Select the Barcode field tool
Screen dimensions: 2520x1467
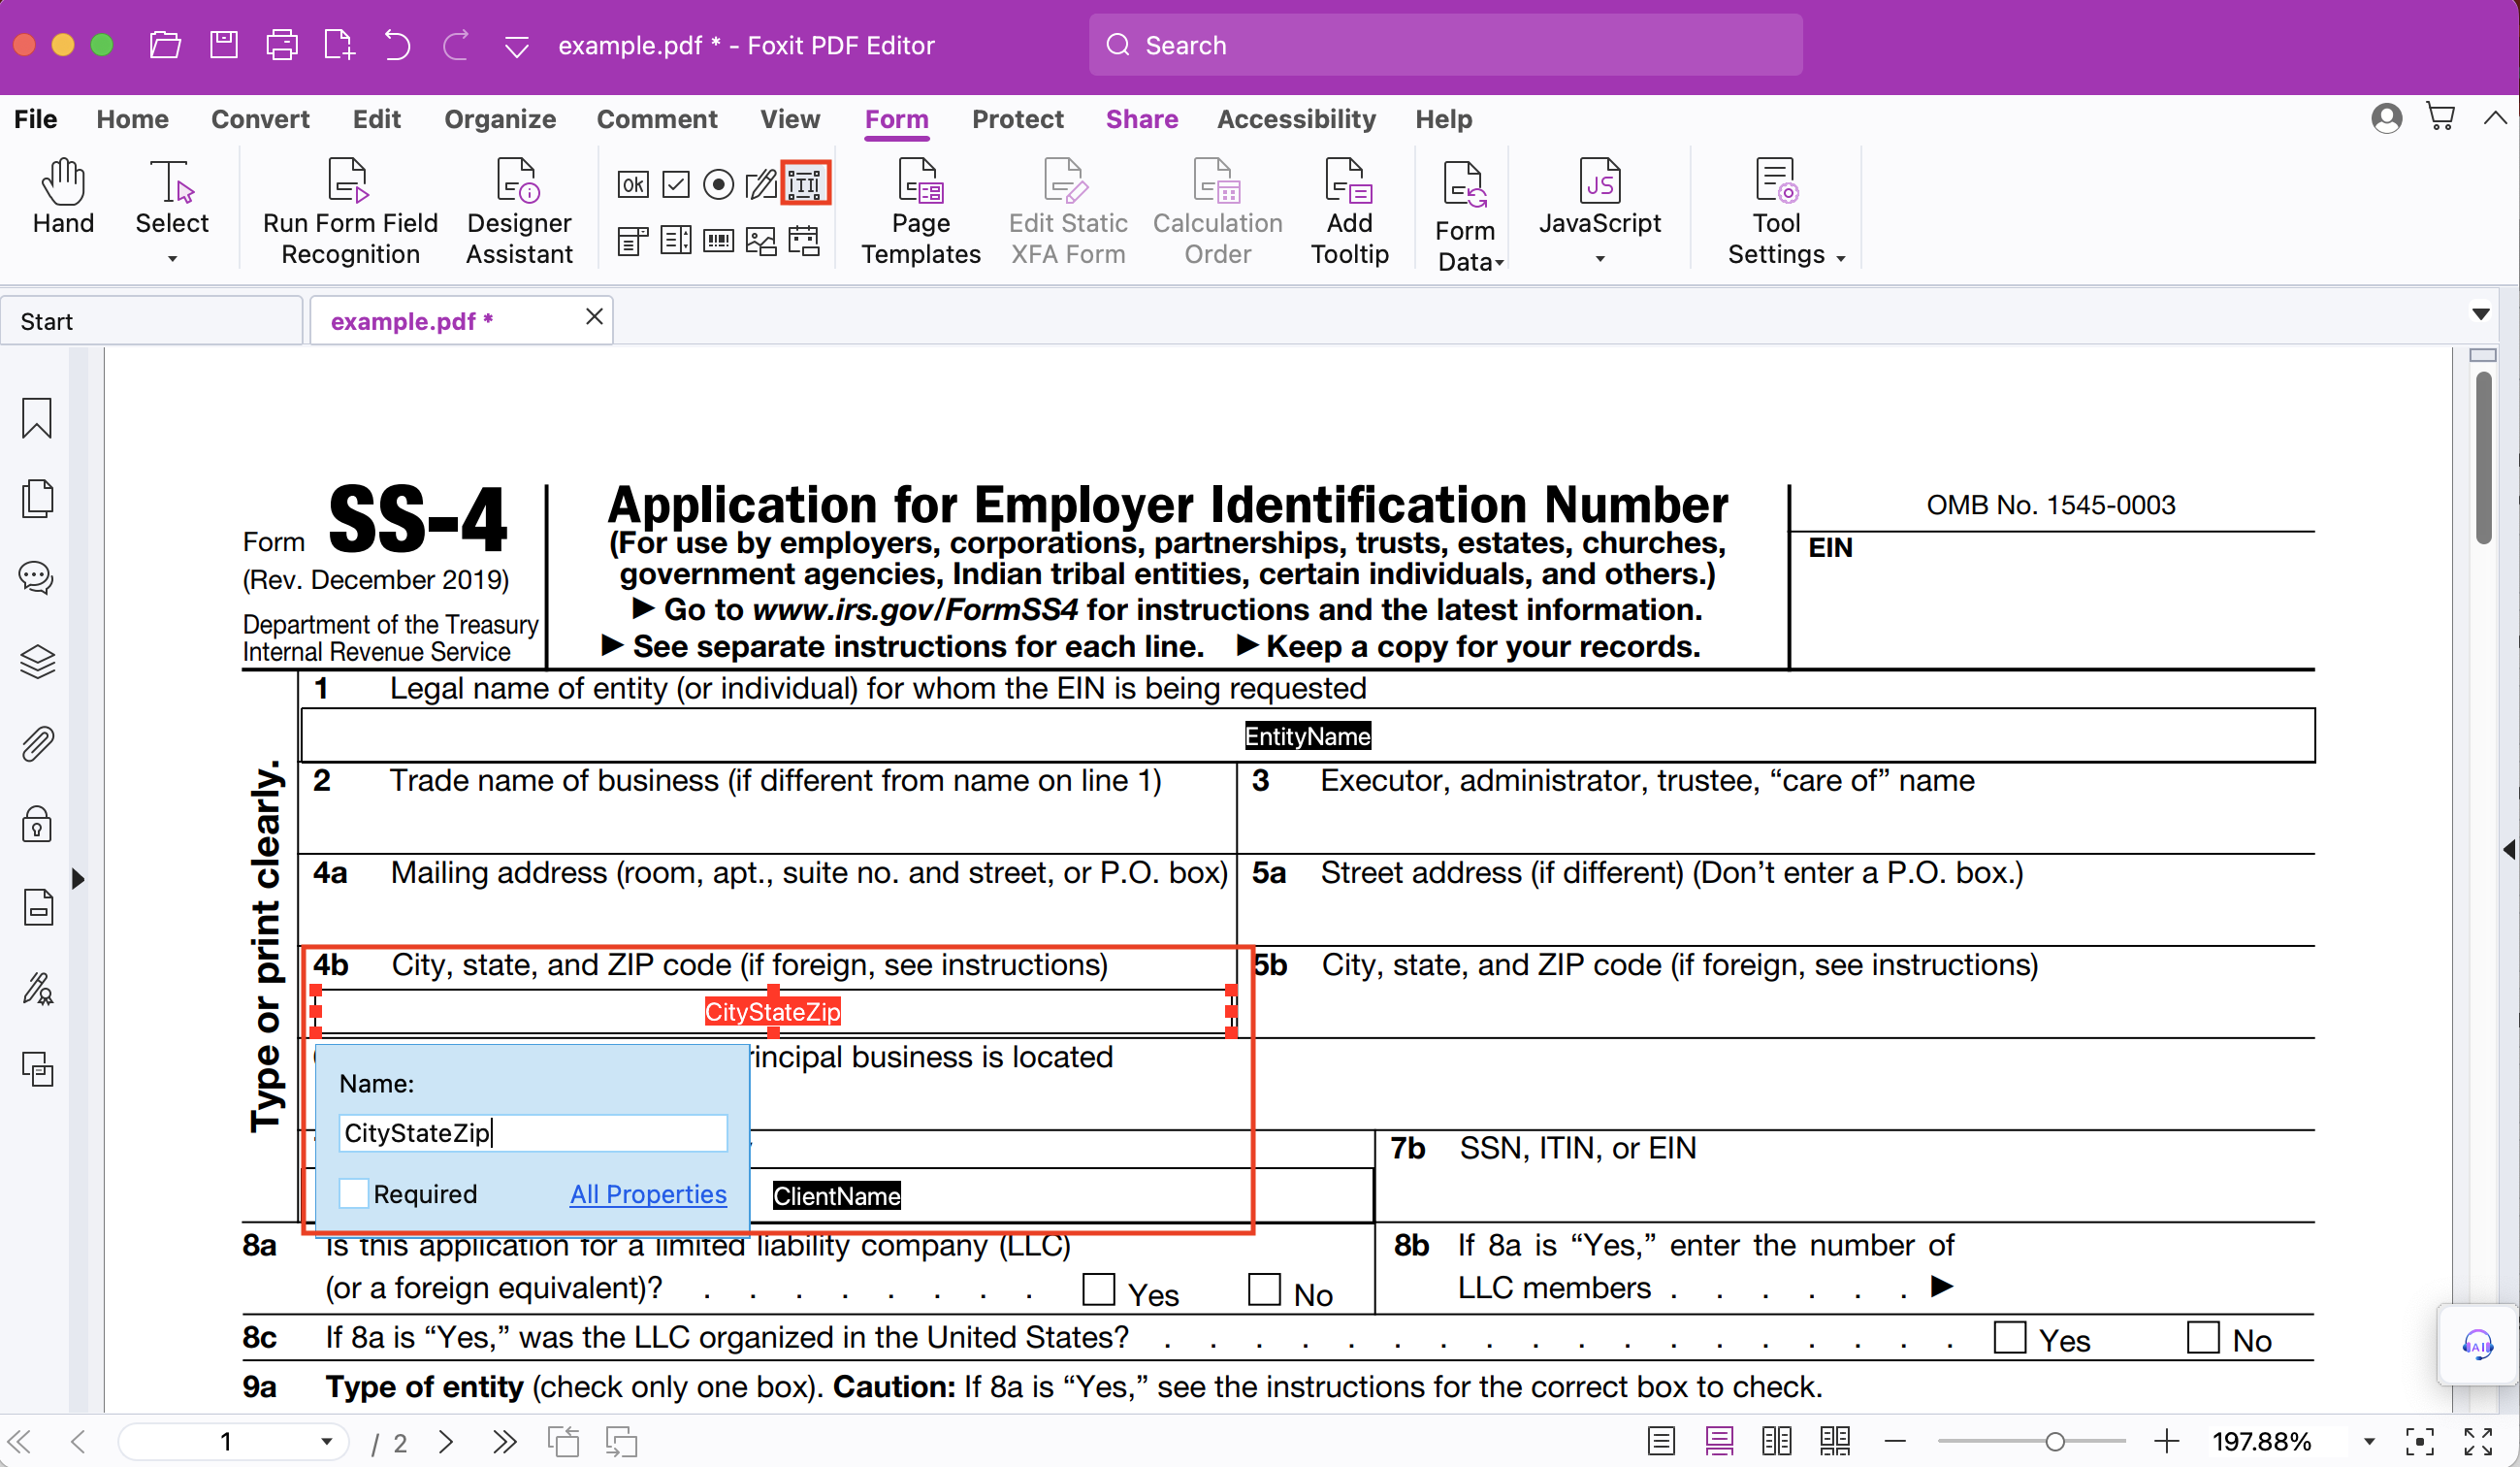[718, 241]
